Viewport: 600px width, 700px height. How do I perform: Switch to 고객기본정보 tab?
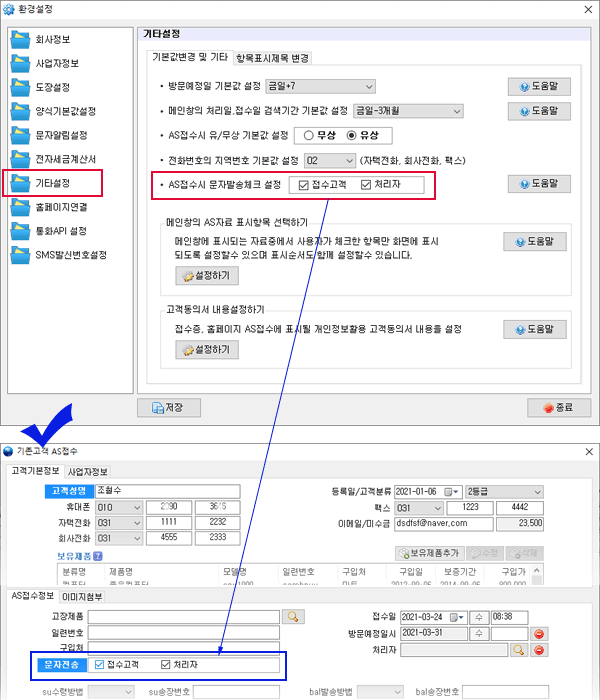pyautogui.click(x=35, y=471)
